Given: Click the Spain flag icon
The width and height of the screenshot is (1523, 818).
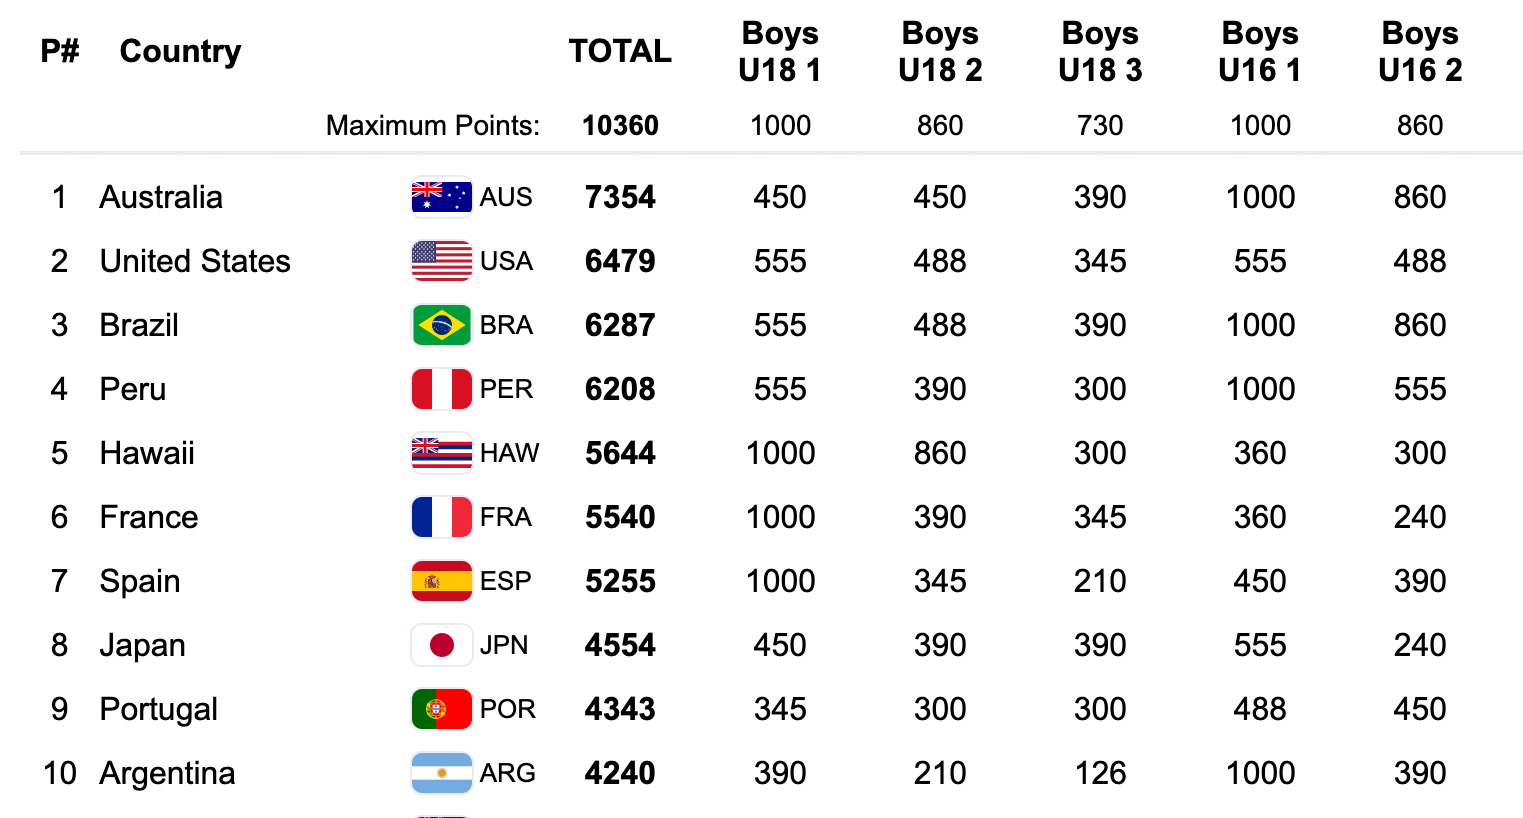Looking at the screenshot, I should point(441,581).
